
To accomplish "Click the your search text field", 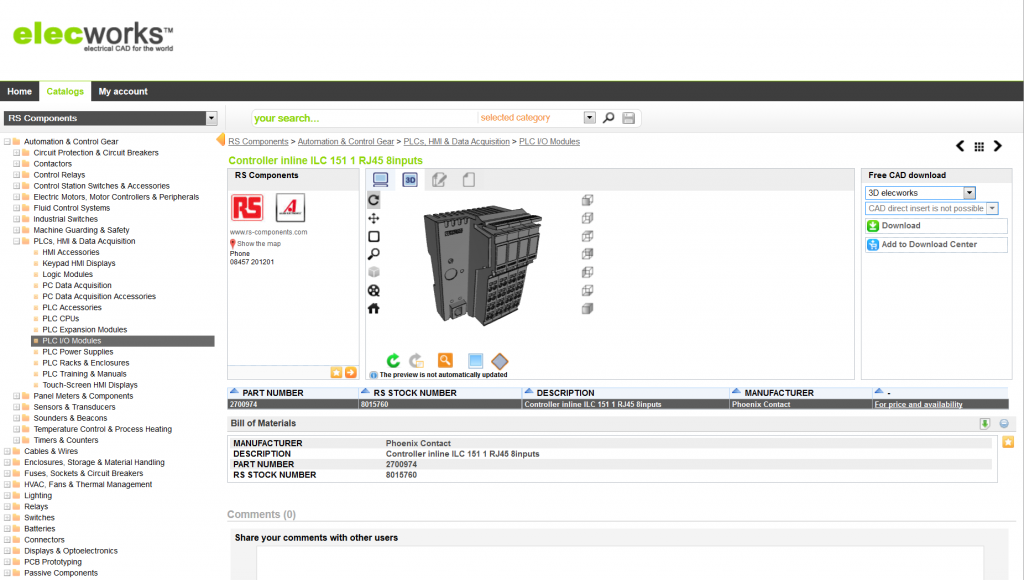I will click(364, 118).
